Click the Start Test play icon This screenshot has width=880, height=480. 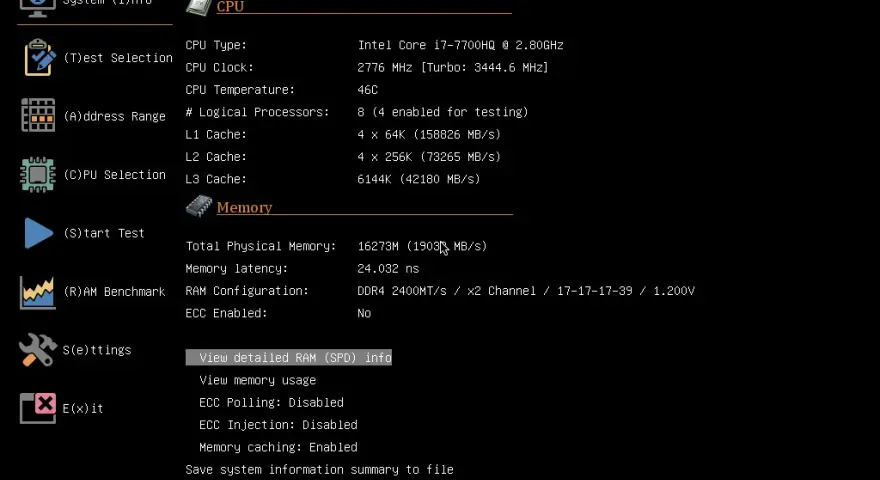(39, 233)
